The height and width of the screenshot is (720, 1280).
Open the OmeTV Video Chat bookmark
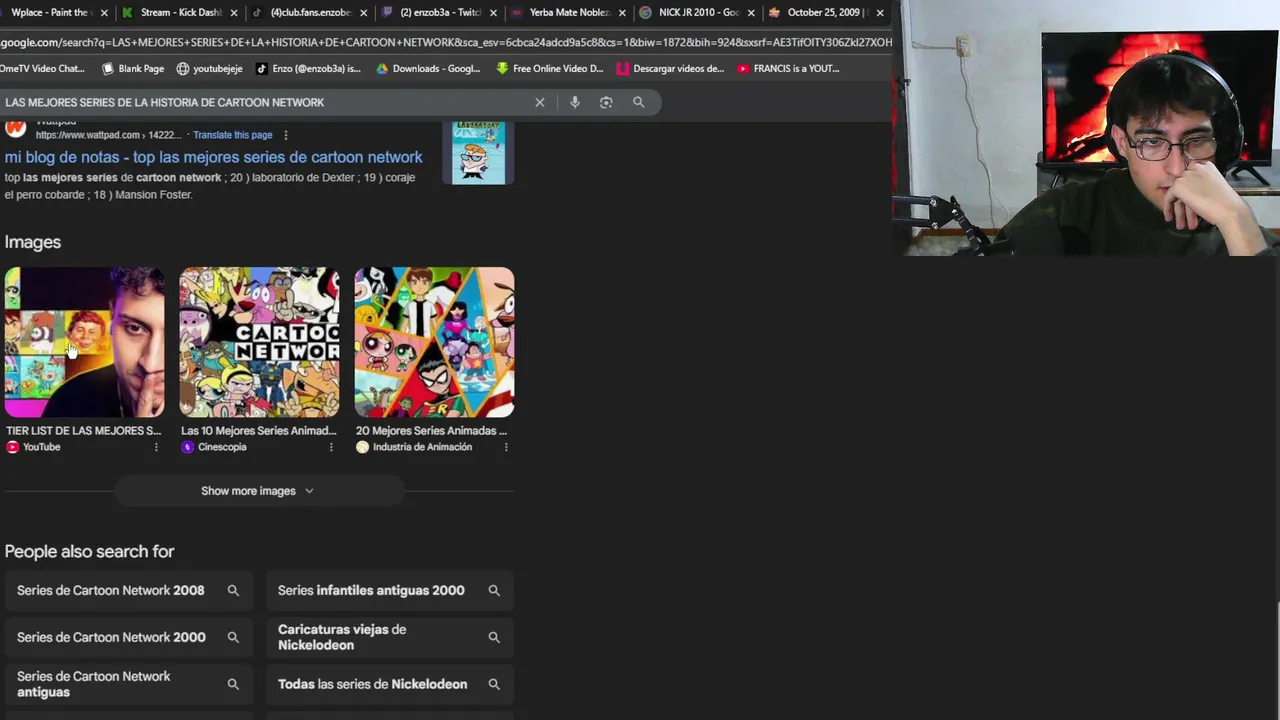point(42,69)
